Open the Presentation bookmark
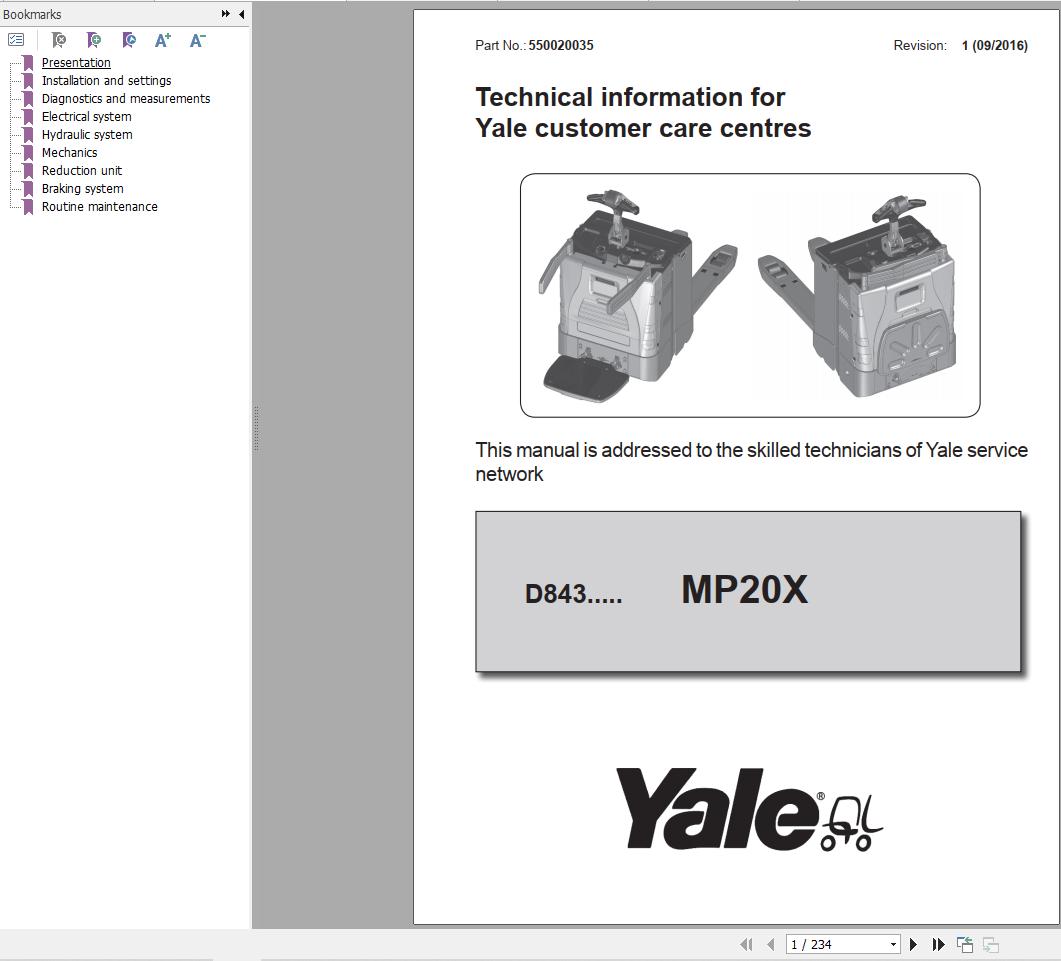1061x961 pixels. (x=76, y=62)
